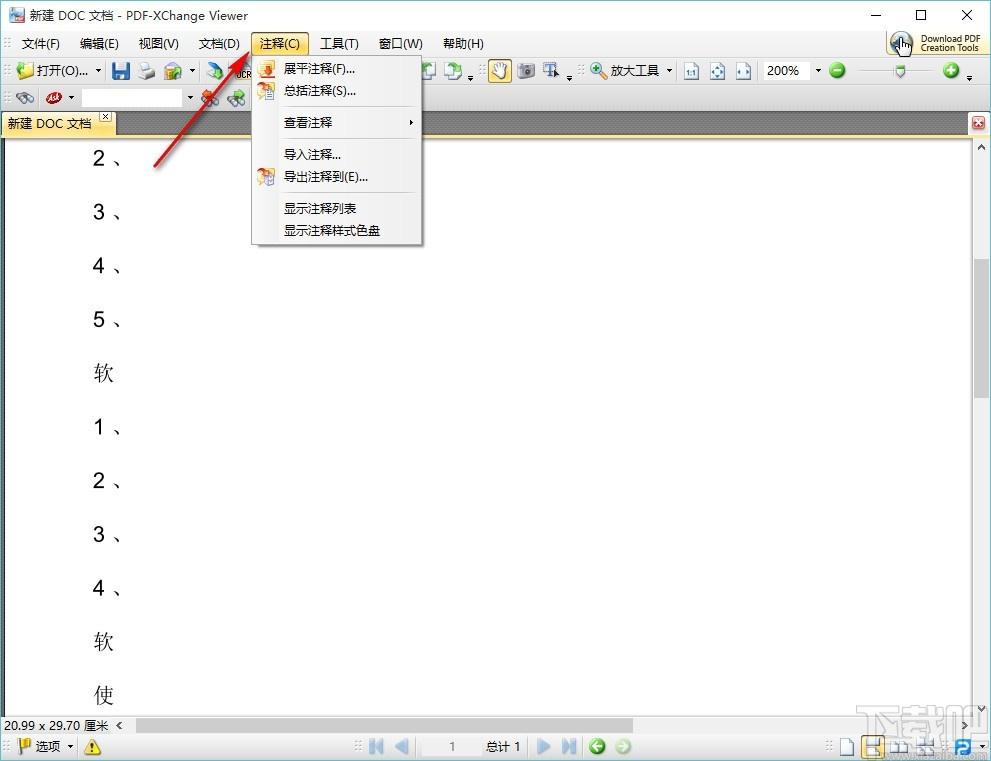This screenshot has height=761, width=991.
Task: Expand the Ask search provider dropdown
Action: pos(71,98)
